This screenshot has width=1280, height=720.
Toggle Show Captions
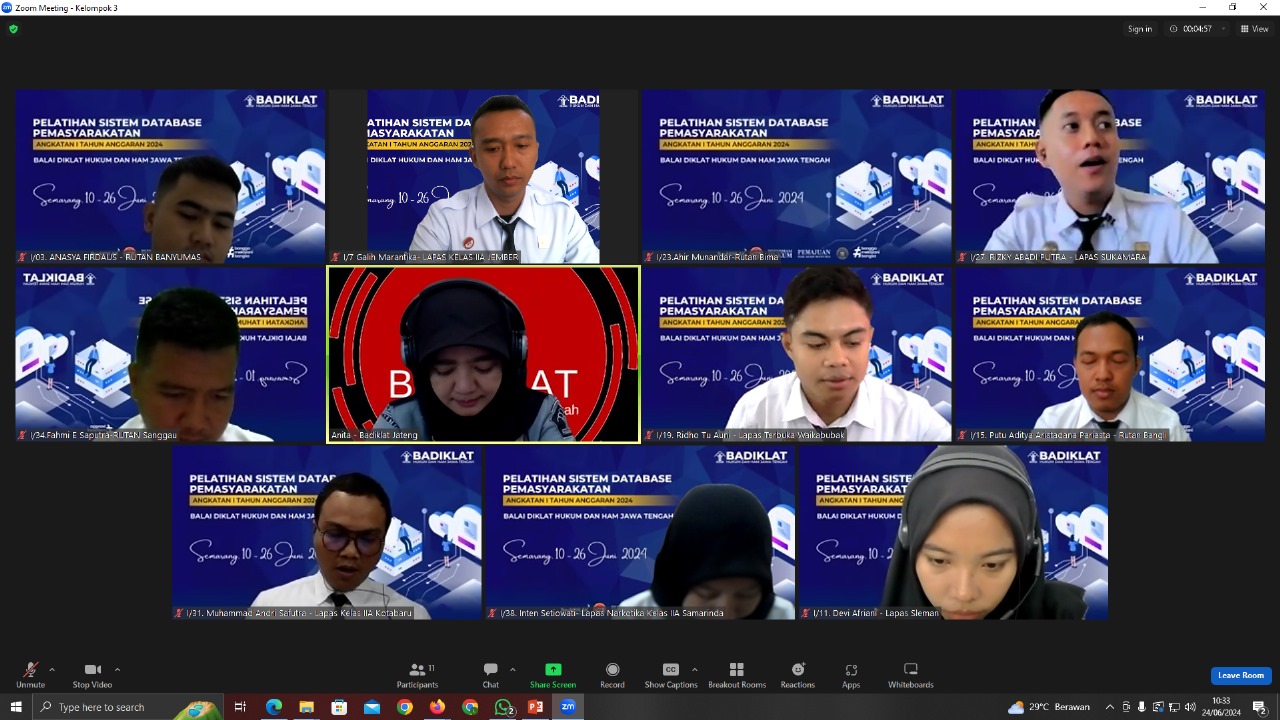coord(670,671)
